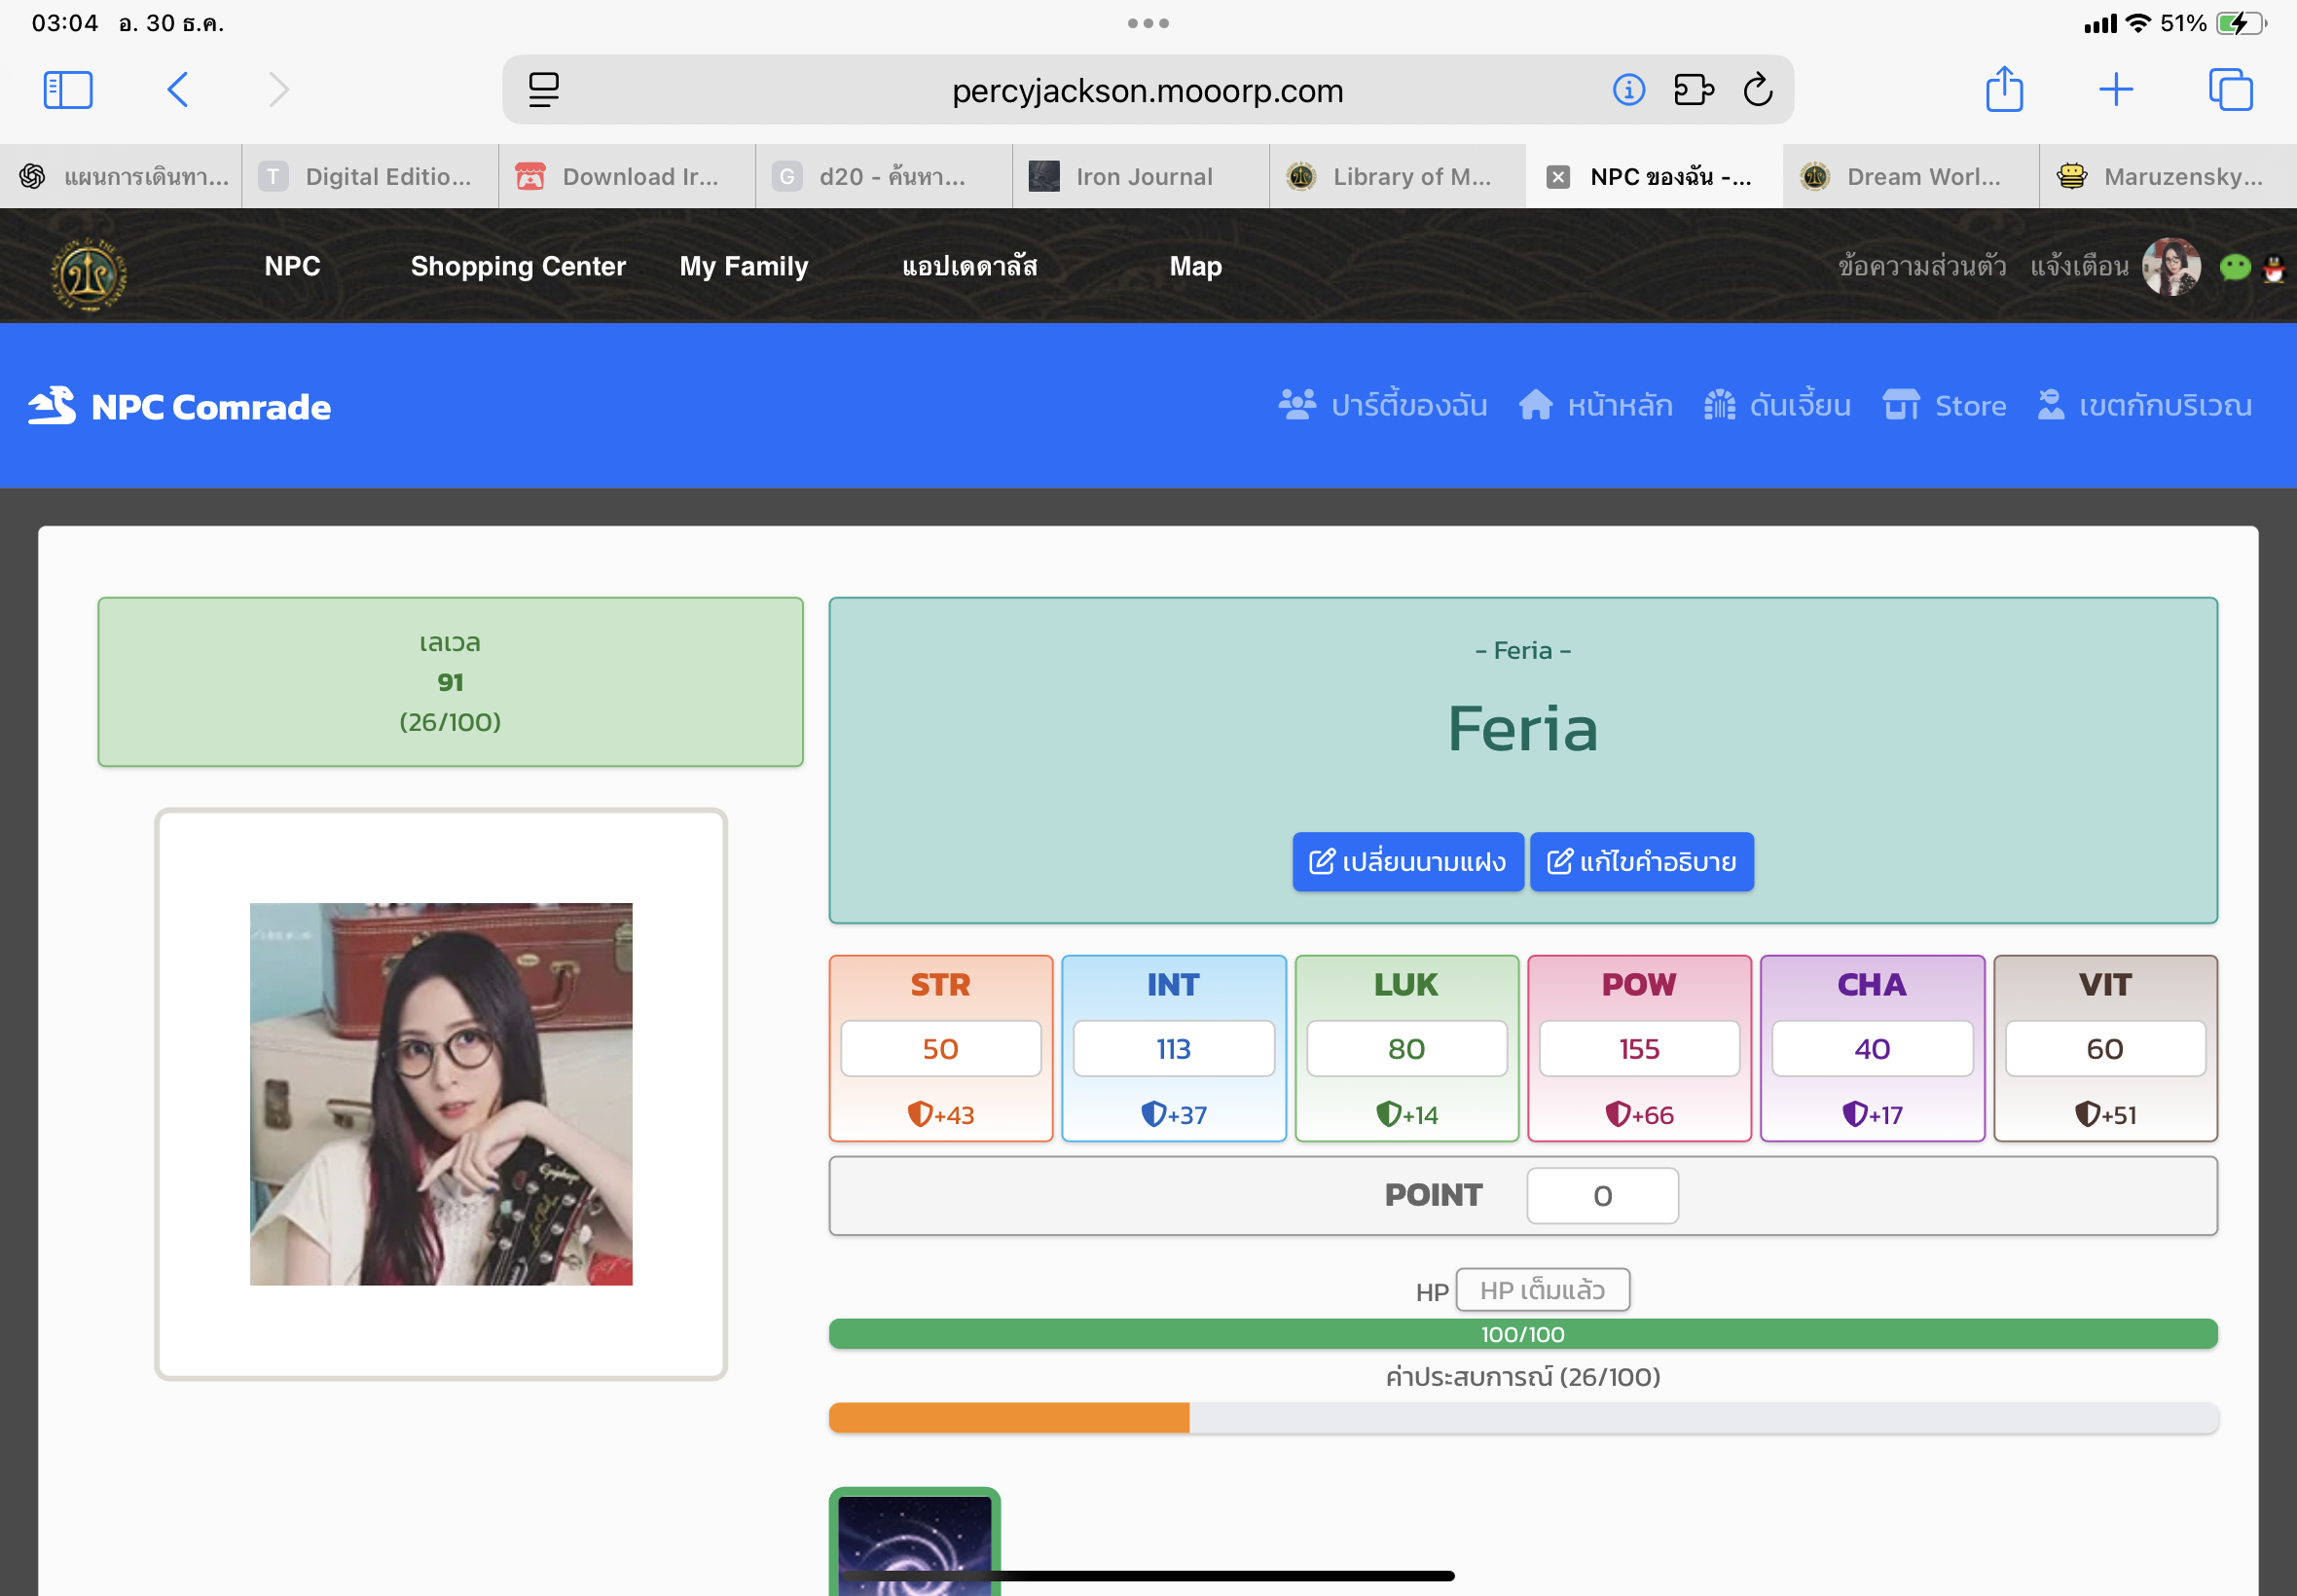2297x1596 pixels.
Task: Tap the reload page icon
Action: coord(1757,90)
